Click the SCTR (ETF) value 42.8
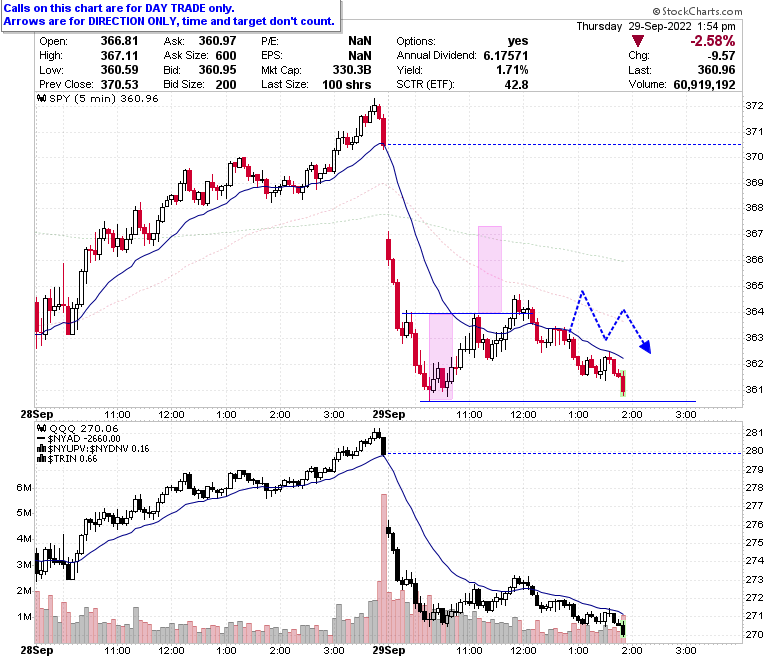Viewport: 780px width, 659px height. [516, 84]
